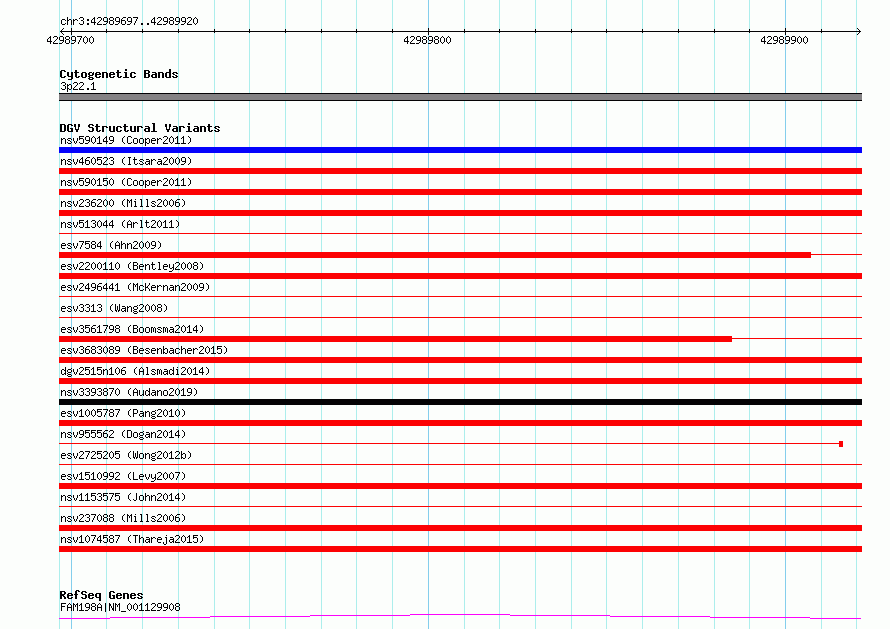Click the small red block of nsv955562
This screenshot has width=890, height=629.
click(x=841, y=444)
